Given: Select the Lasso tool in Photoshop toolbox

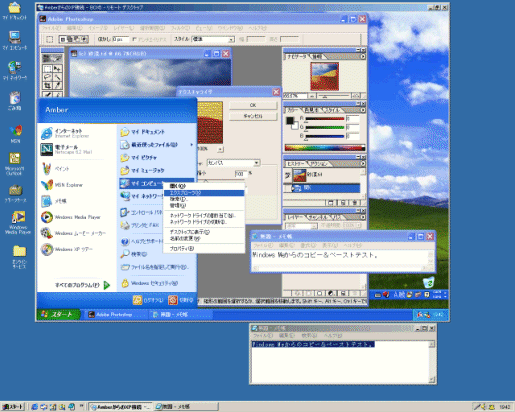Looking at the screenshot, I should pos(47,77).
